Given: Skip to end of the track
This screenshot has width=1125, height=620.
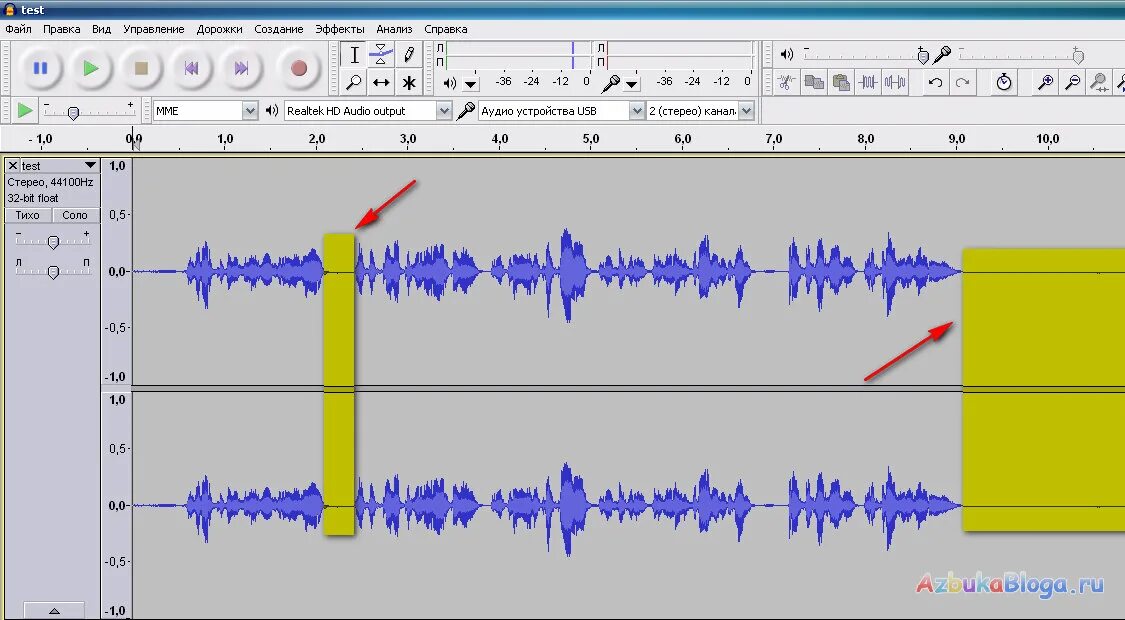Looking at the screenshot, I should coord(241,68).
